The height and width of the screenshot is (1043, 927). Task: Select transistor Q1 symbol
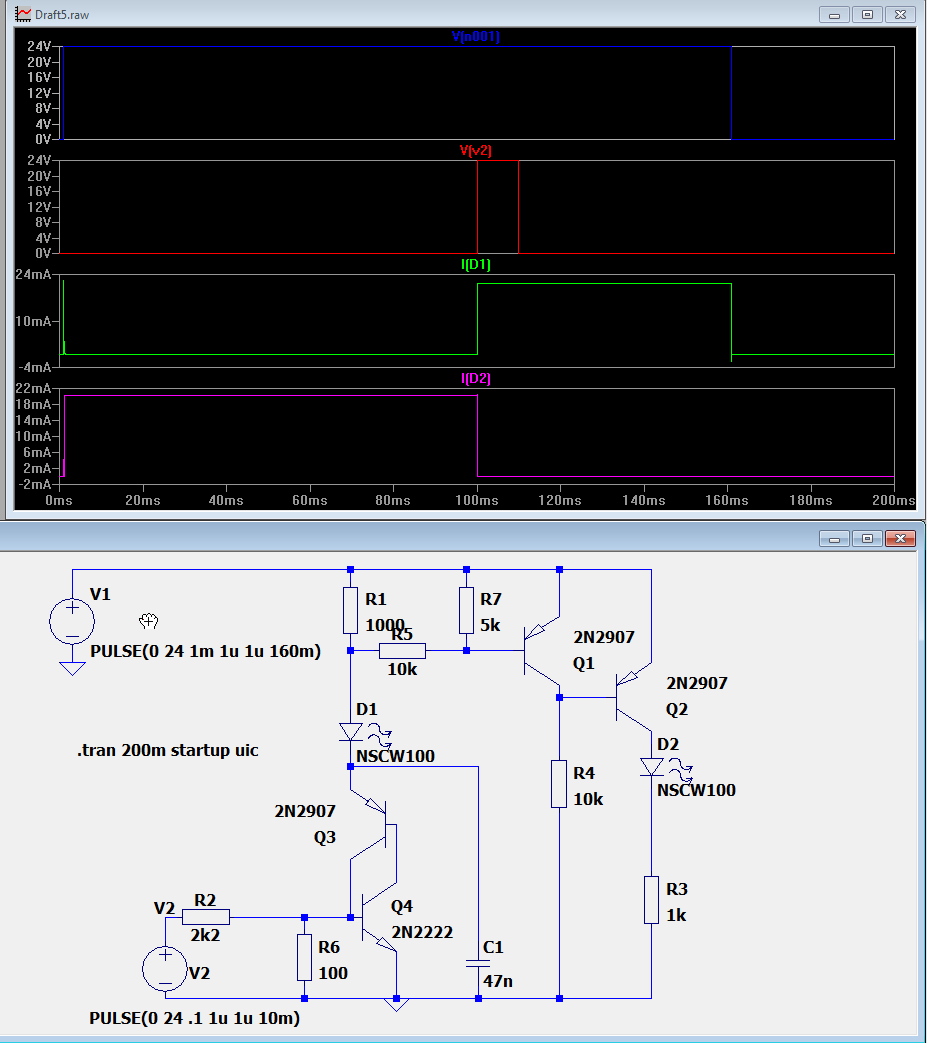point(541,651)
